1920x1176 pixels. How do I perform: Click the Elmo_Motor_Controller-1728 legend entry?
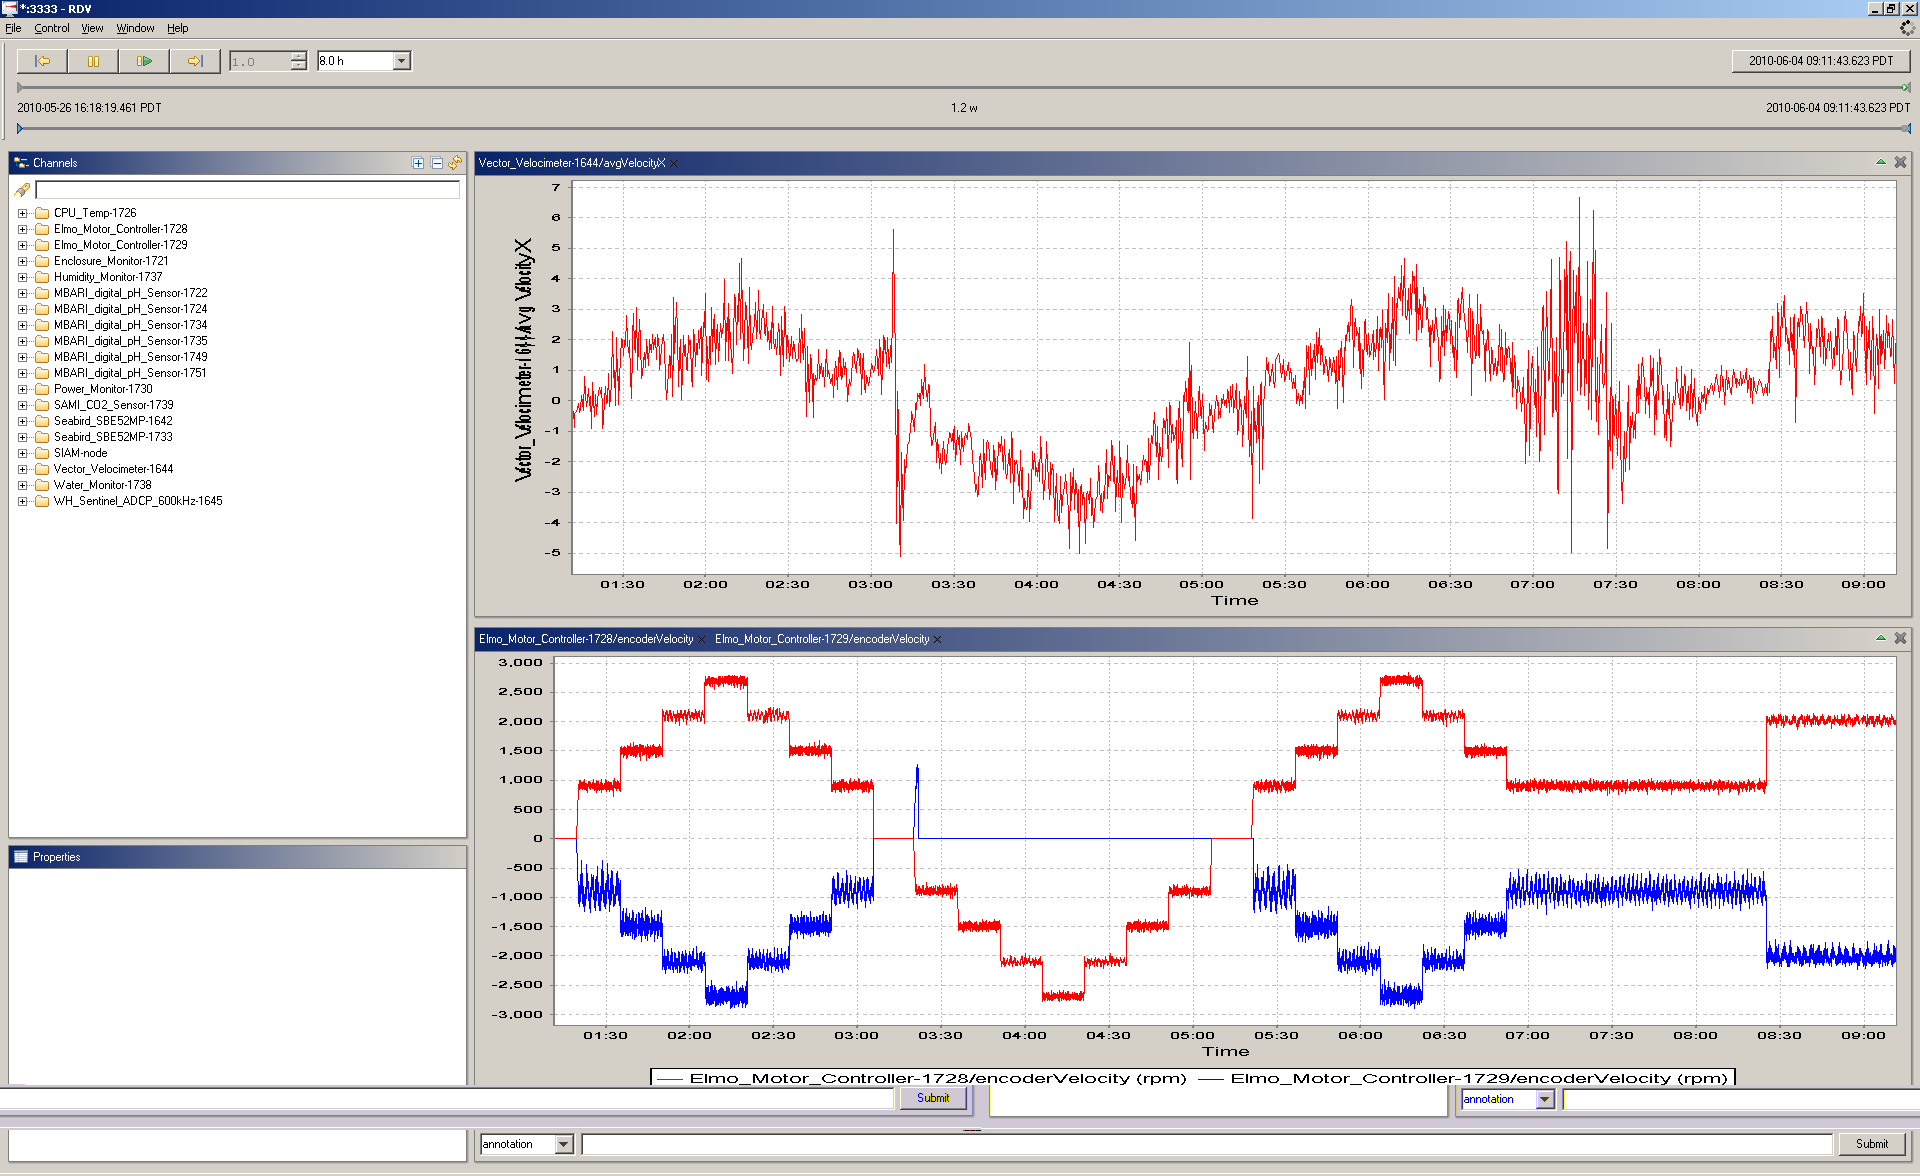point(921,1078)
